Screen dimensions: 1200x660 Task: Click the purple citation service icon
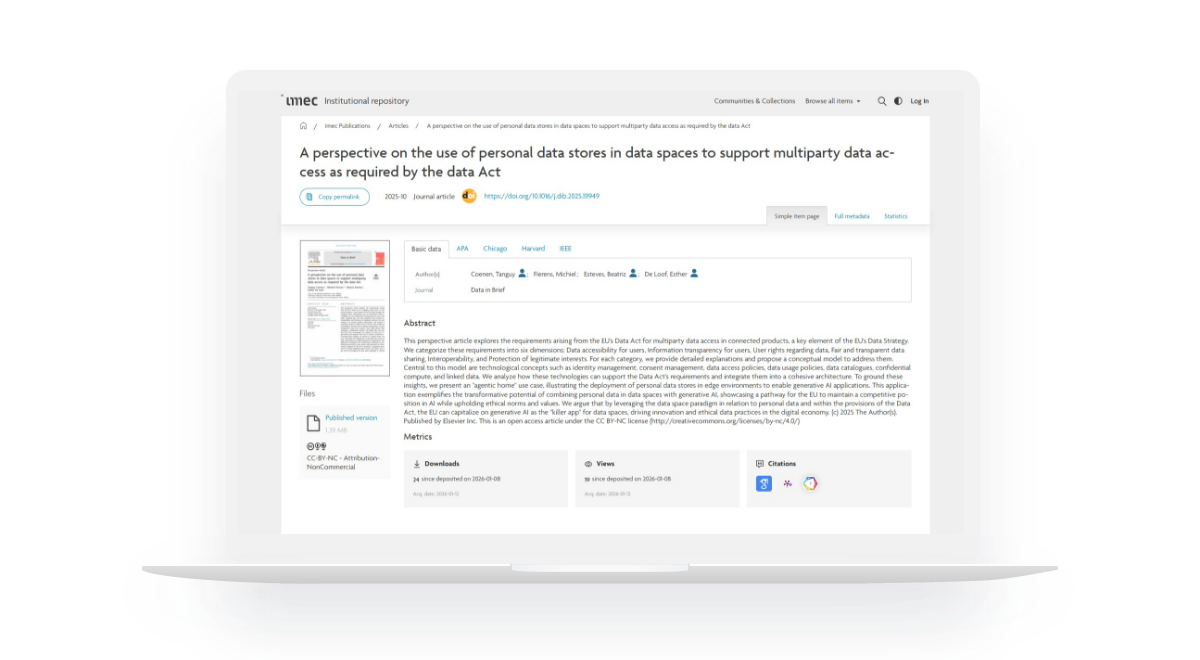[x=787, y=484]
